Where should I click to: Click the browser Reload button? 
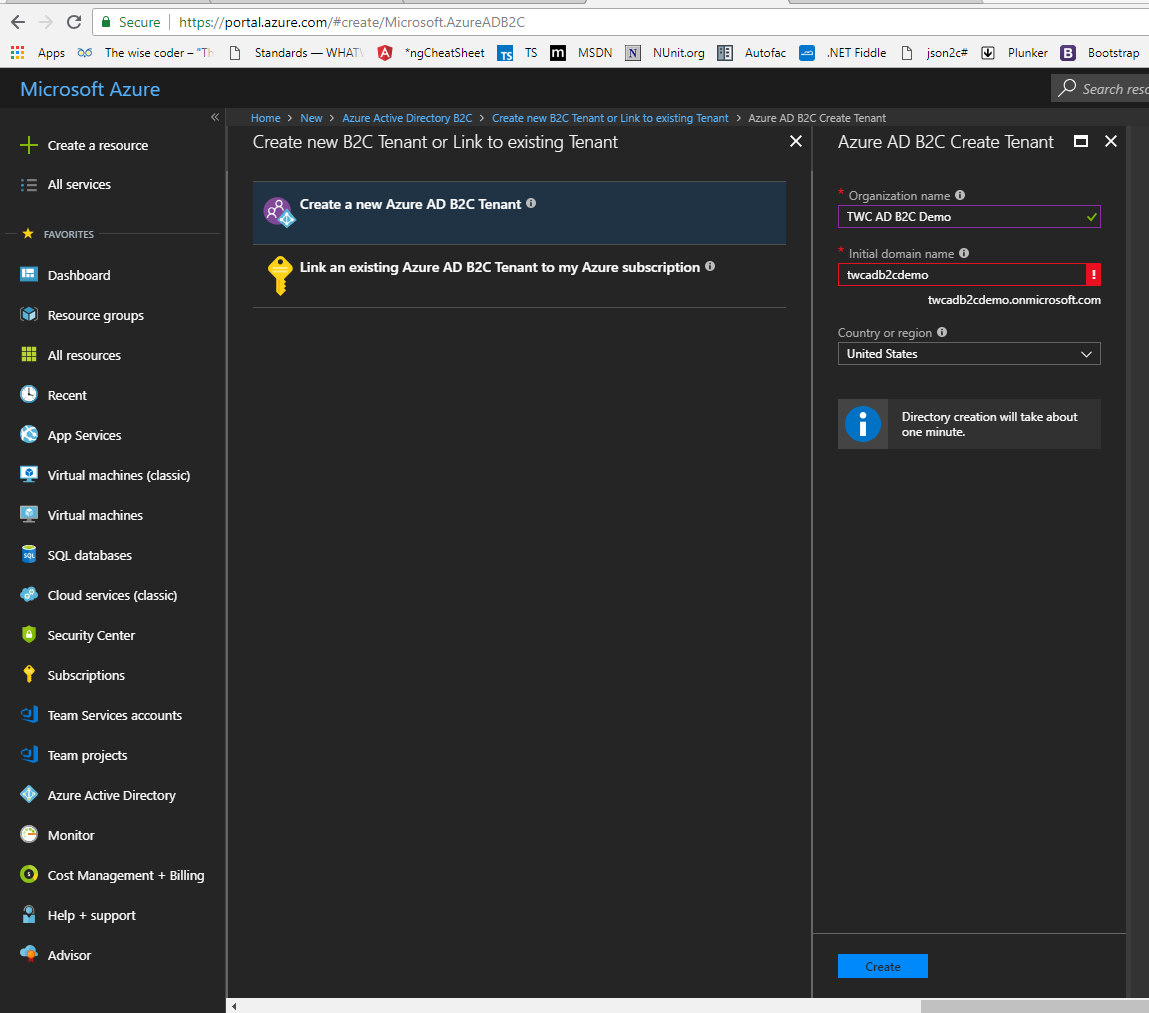(x=74, y=22)
